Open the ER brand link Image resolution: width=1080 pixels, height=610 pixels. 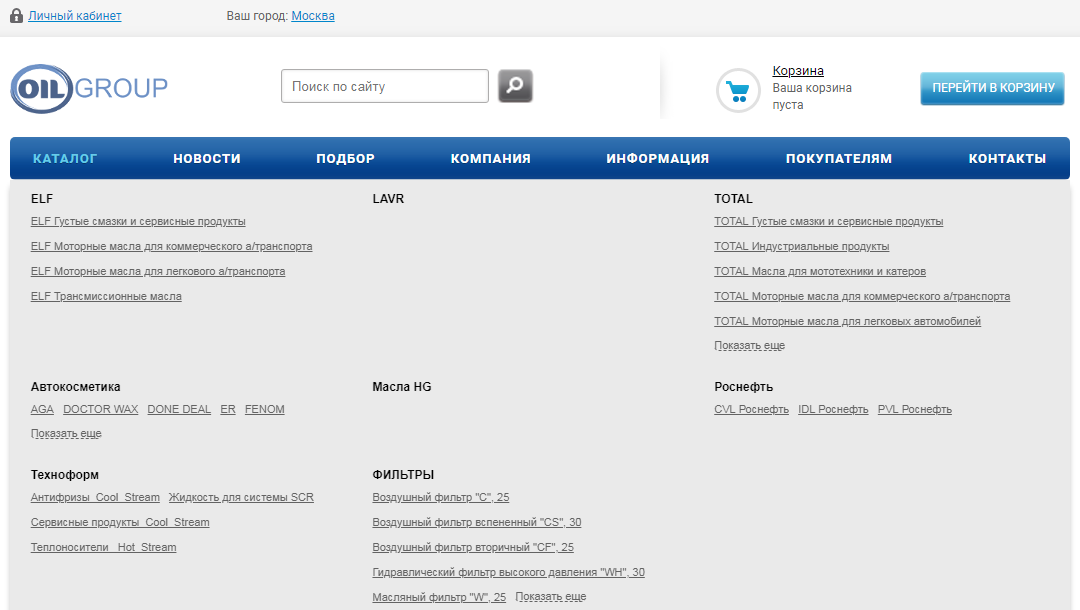click(x=228, y=409)
